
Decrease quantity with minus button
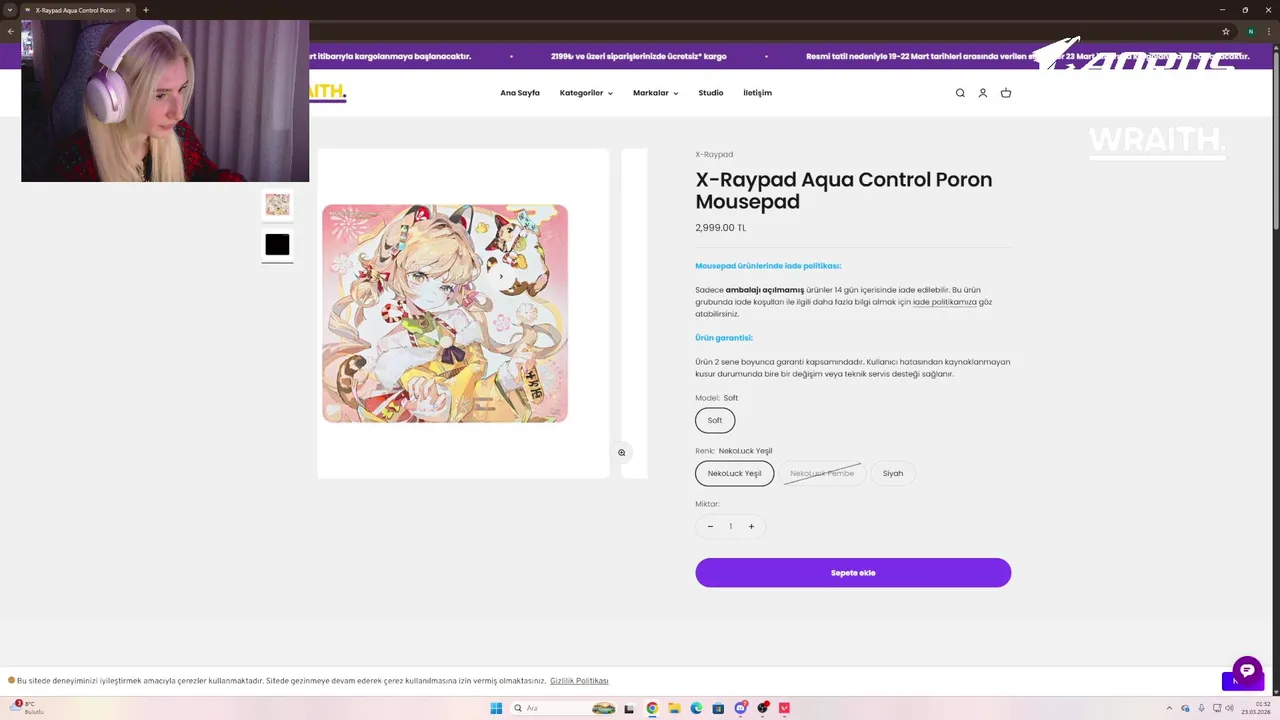coord(710,527)
